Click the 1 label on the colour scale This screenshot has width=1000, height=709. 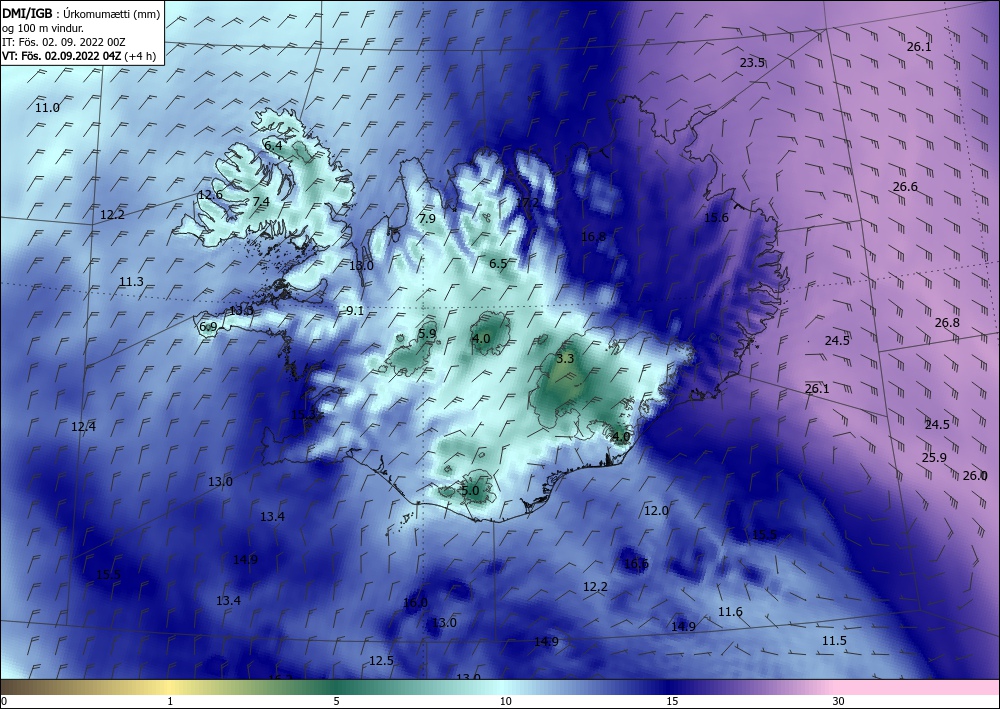point(170,701)
